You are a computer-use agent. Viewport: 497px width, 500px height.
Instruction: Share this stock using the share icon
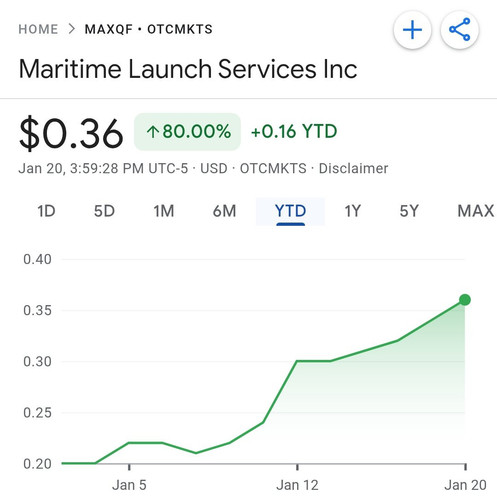click(460, 30)
